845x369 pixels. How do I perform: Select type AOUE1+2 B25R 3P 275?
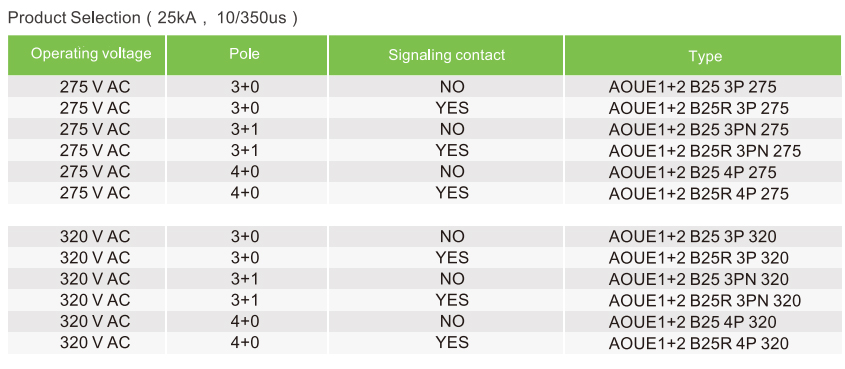pos(698,108)
